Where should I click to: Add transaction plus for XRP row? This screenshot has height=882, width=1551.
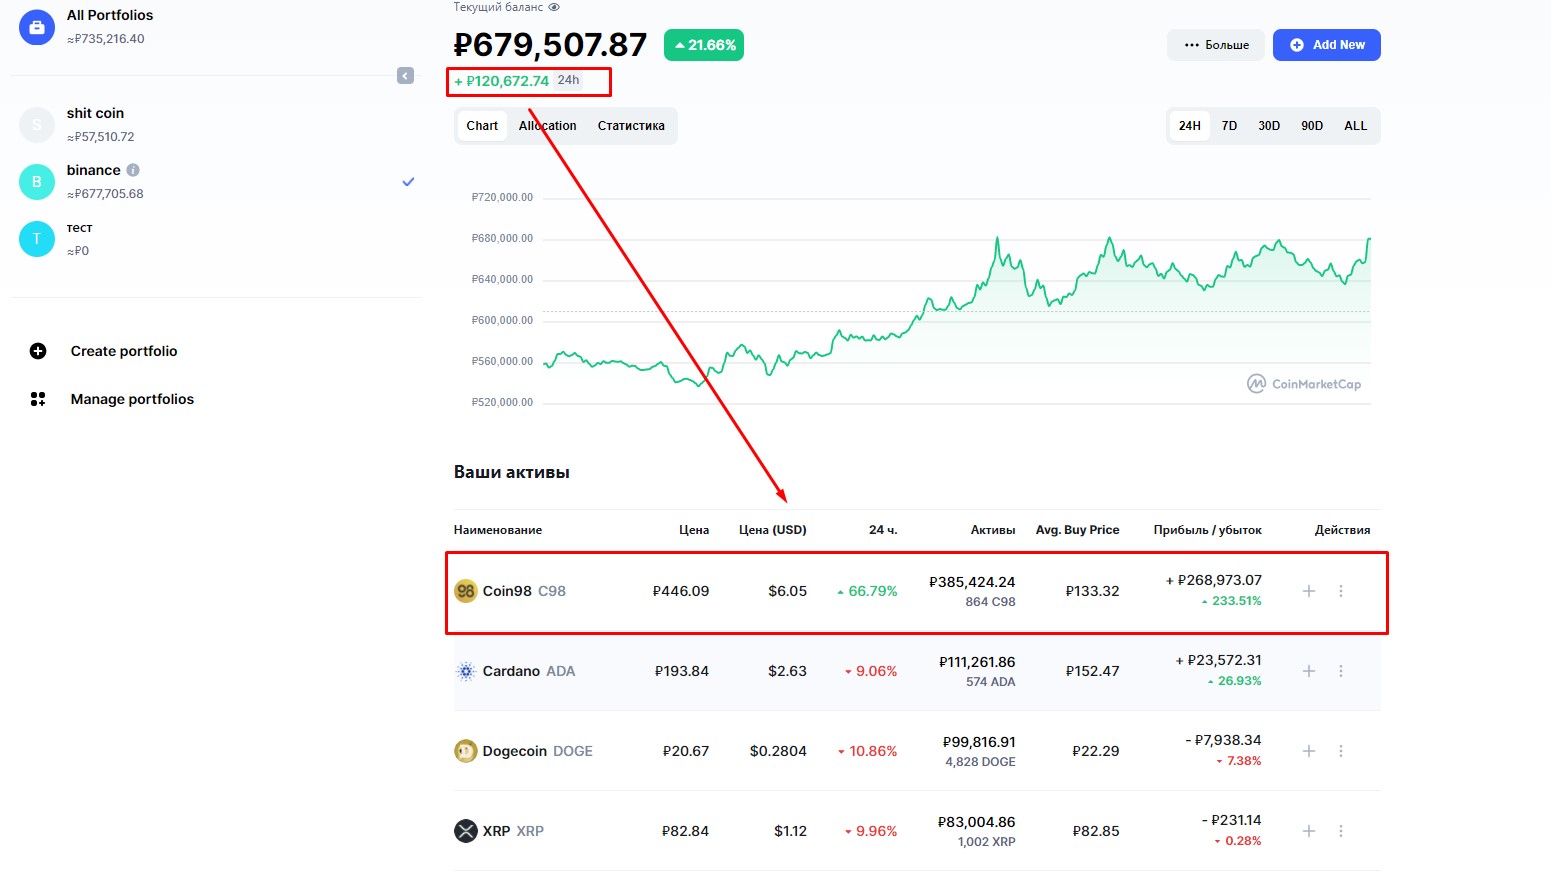(1309, 831)
